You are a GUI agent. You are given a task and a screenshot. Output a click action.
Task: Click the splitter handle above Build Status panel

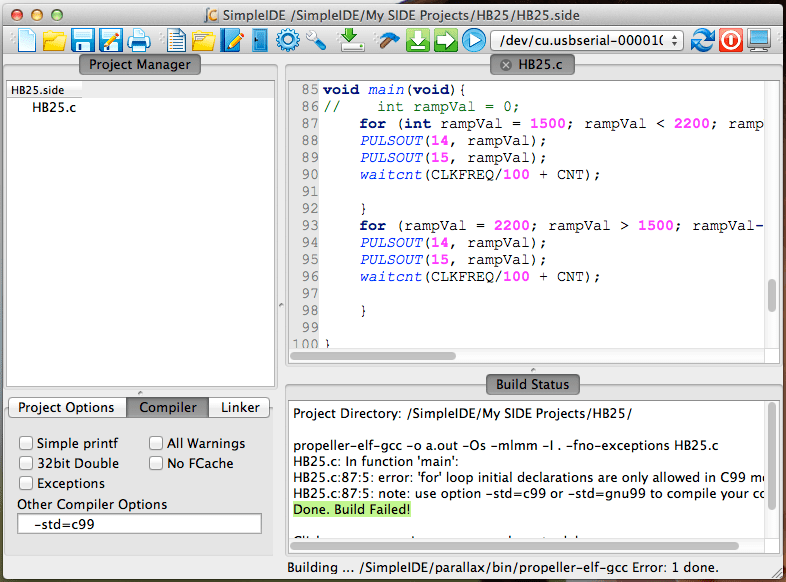coord(533,370)
